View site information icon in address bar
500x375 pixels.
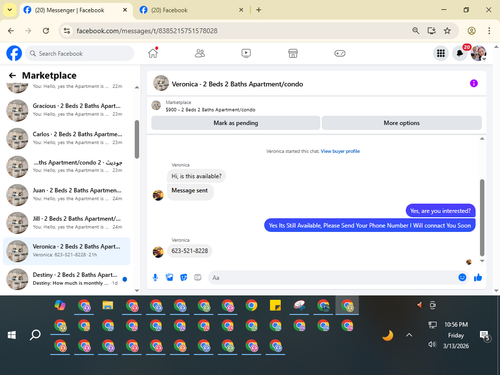point(67,31)
